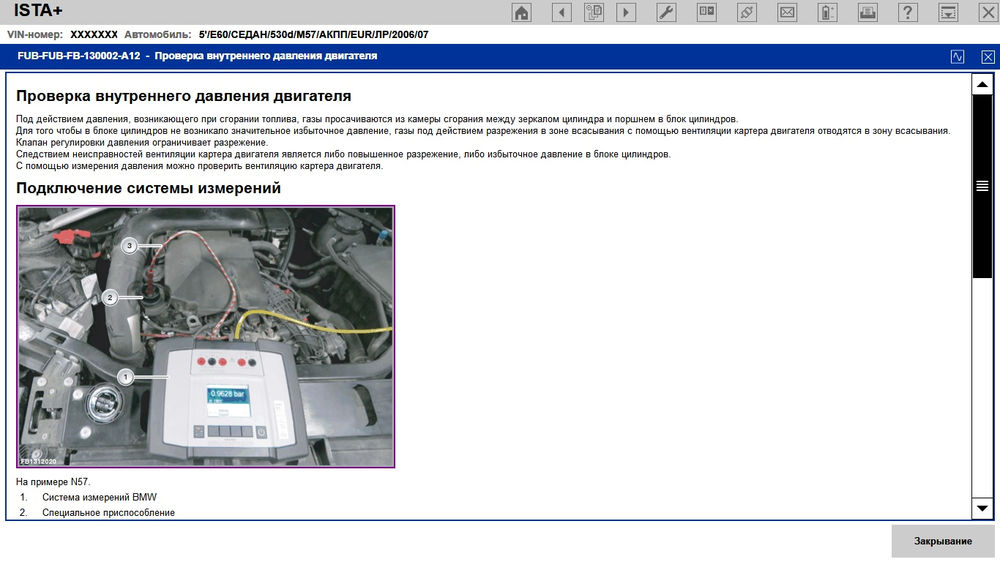Open help with the question mark icon
1000x562 pixels.
[908, 13]
